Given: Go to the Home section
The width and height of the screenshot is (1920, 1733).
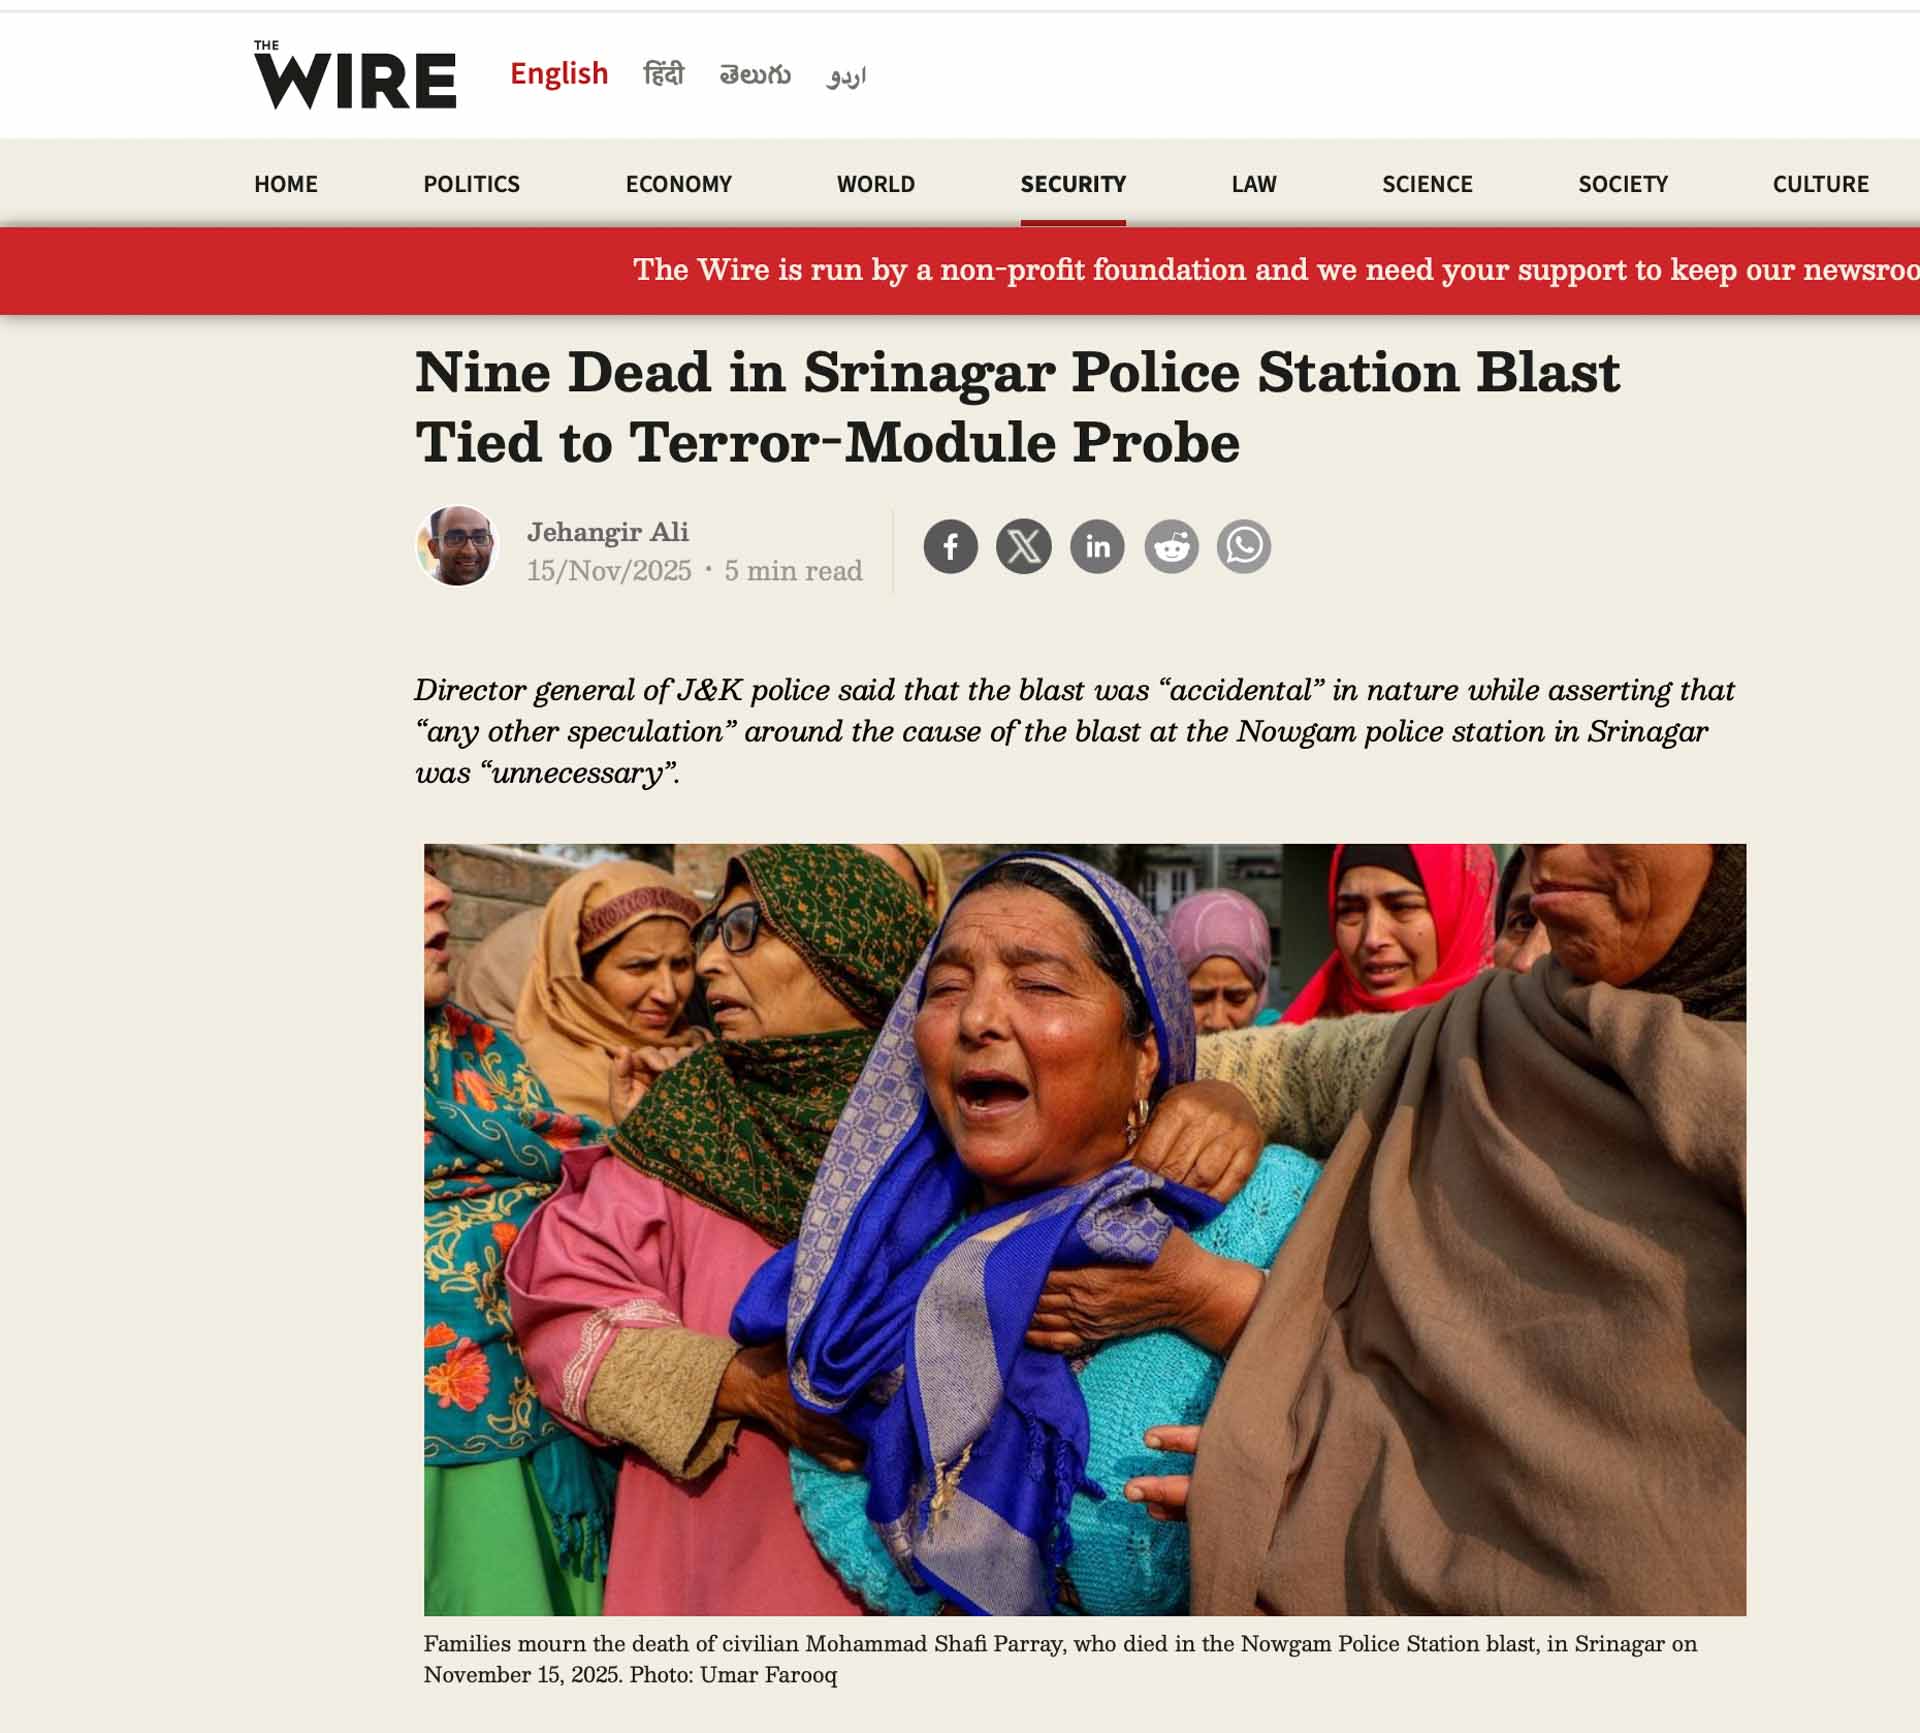Looking at the screenshot, I should click(286, 184).
